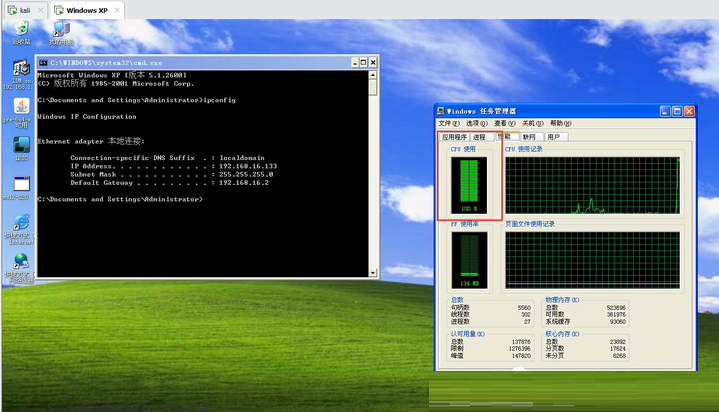Open the 文件(F) menu in Task Manager
Image resolution: width=719 pixels, height=412 pixels.
(448, 123)
